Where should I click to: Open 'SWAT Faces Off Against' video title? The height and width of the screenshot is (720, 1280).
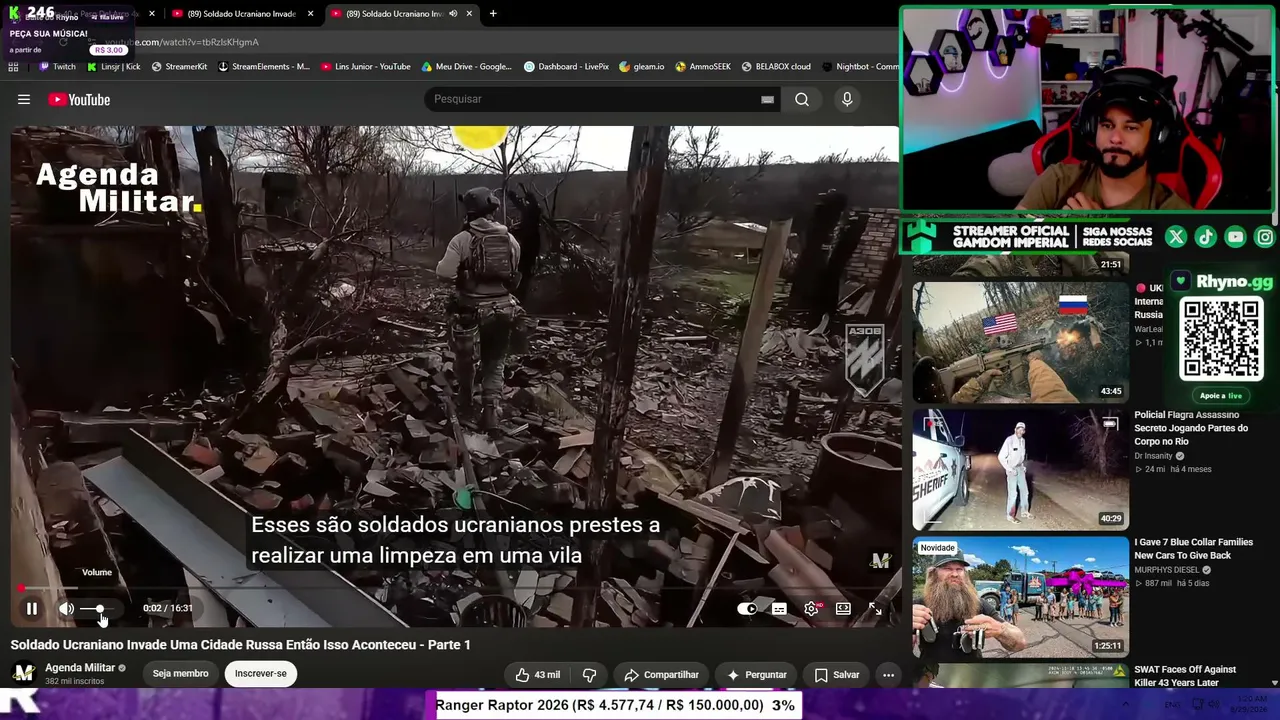coord(1185,676)
